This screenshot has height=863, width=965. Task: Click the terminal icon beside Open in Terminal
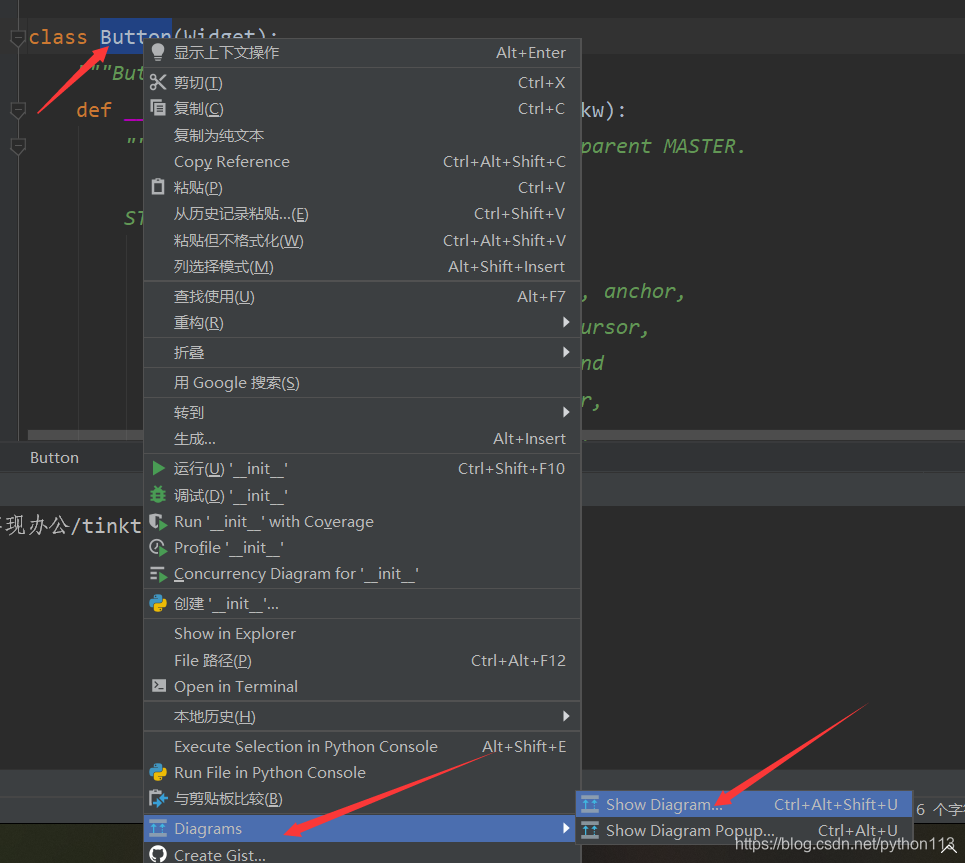159,686
